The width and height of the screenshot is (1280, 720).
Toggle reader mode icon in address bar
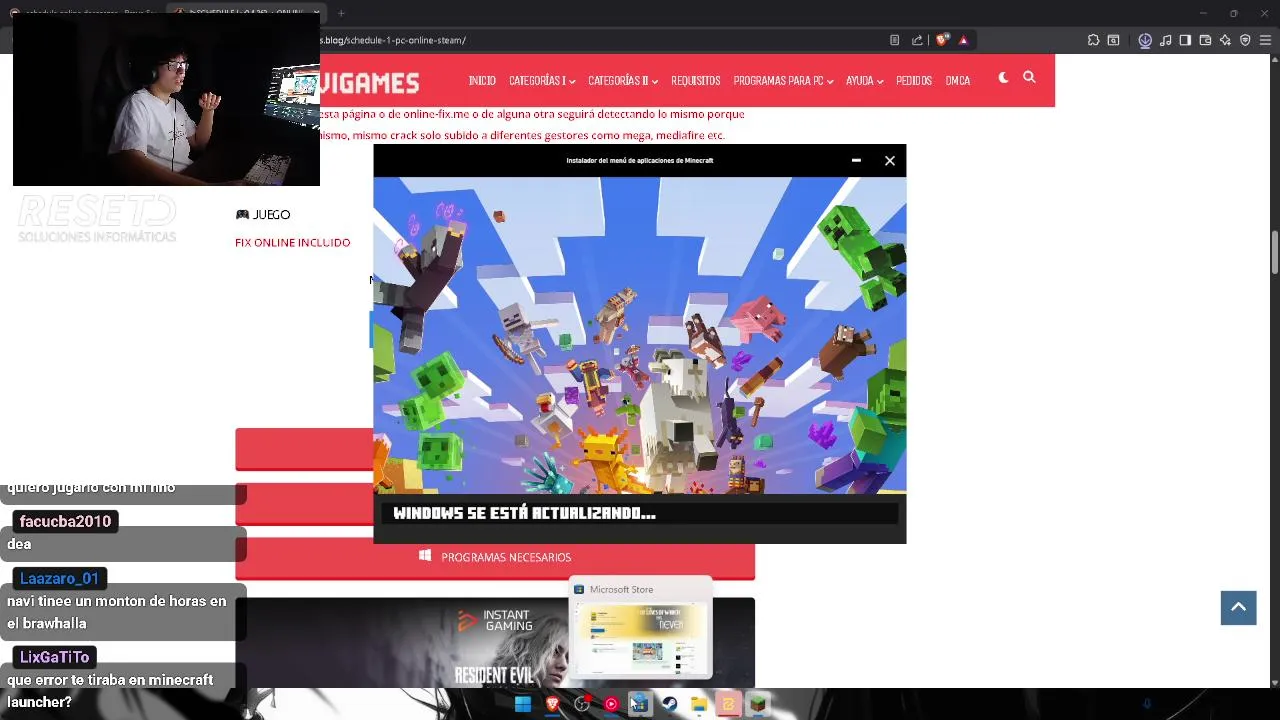[x=894, y=40]
